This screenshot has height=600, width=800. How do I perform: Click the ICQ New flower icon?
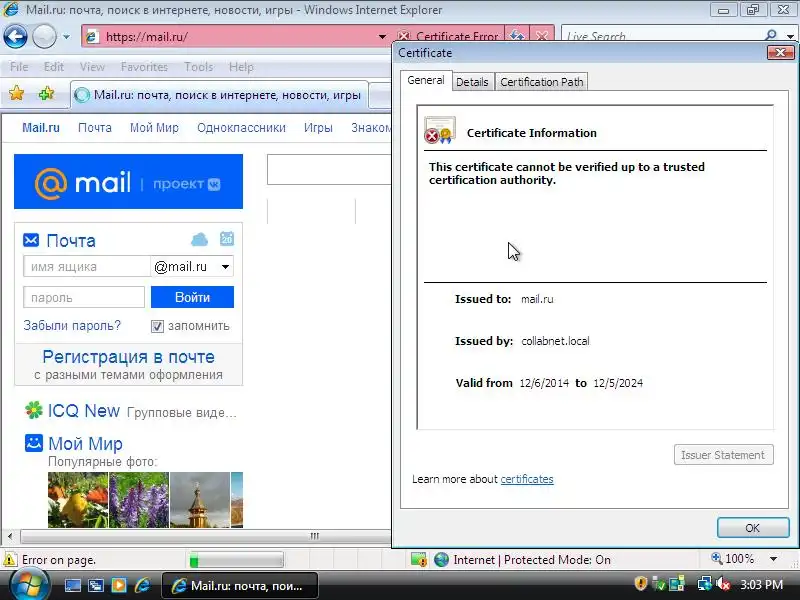coord(34,410)
